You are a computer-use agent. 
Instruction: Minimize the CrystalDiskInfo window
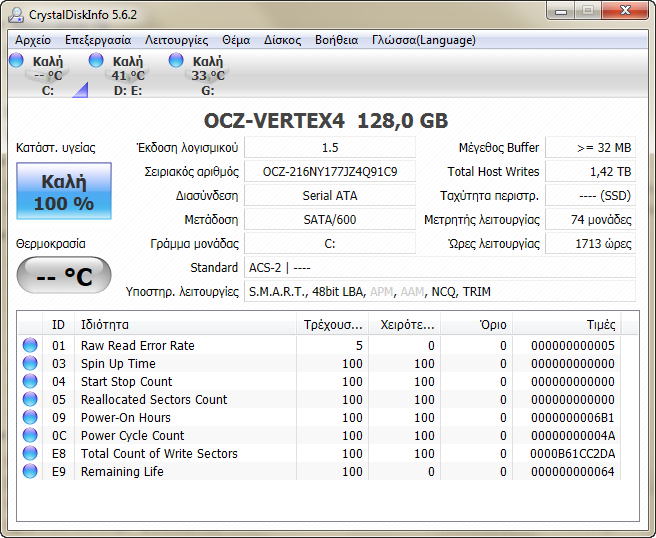click(x=561, y=10)
